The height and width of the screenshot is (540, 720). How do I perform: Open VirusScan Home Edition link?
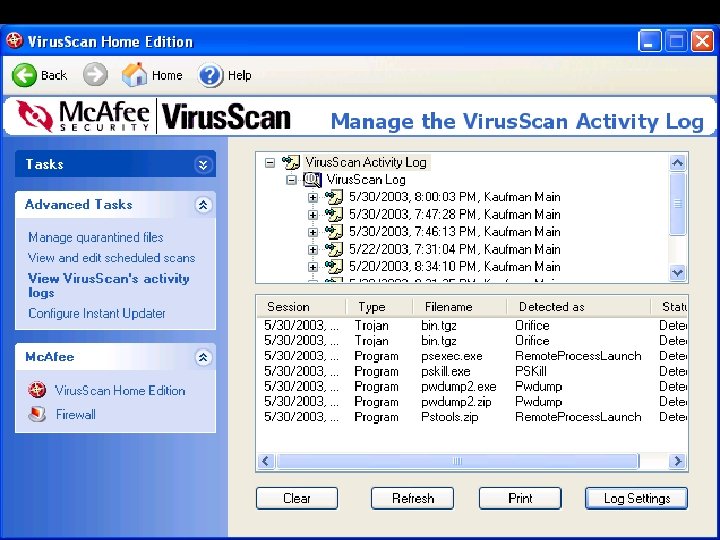click(x=120, y=390)
